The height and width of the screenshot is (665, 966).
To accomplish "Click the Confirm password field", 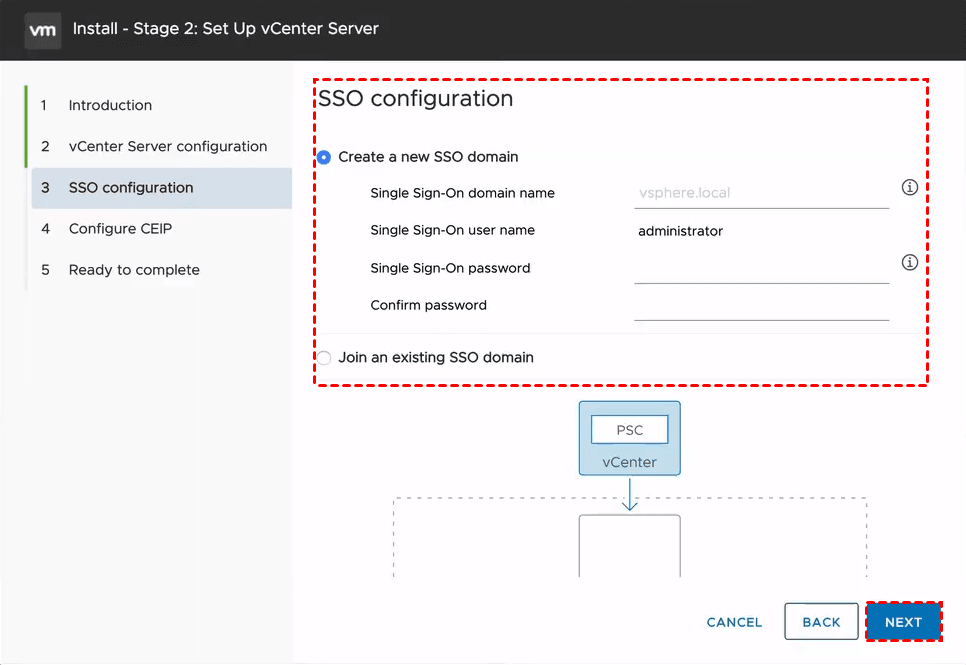I will (x=760, y=306).
